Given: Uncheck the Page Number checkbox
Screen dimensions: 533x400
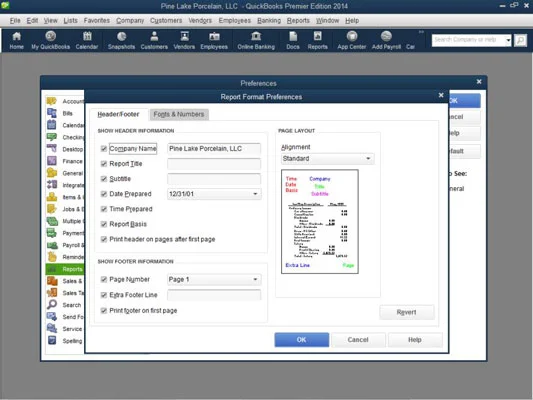Looking at the screenshot, I should coord(104,279).
